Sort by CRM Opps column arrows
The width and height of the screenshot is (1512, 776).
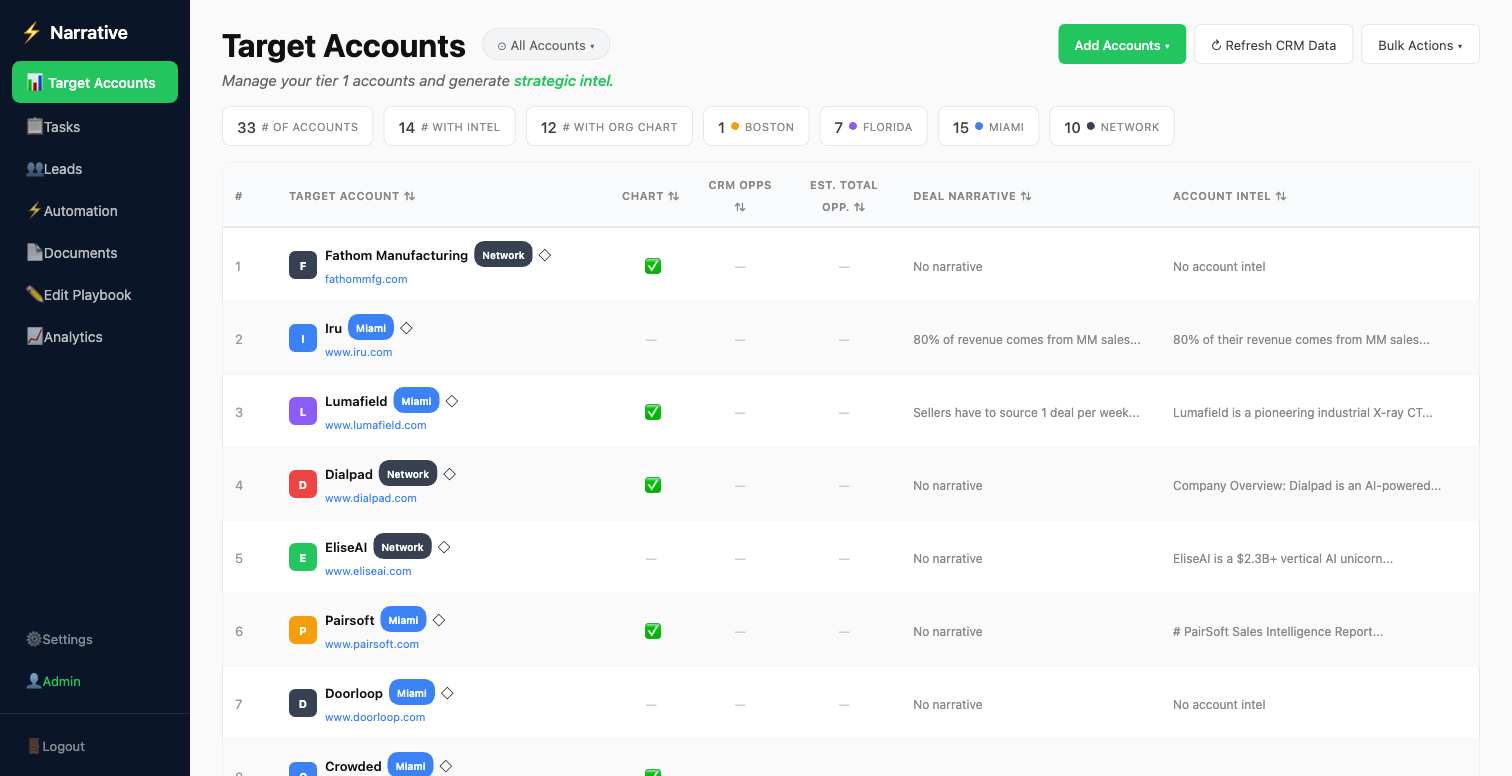740,207
